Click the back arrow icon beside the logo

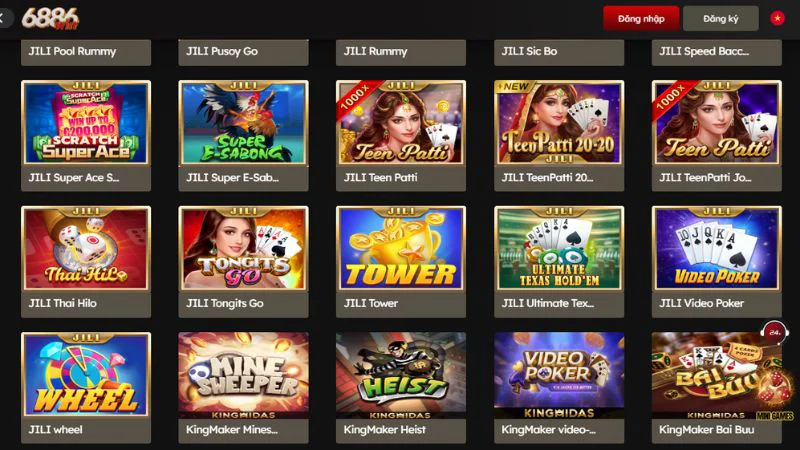(2, 19)
